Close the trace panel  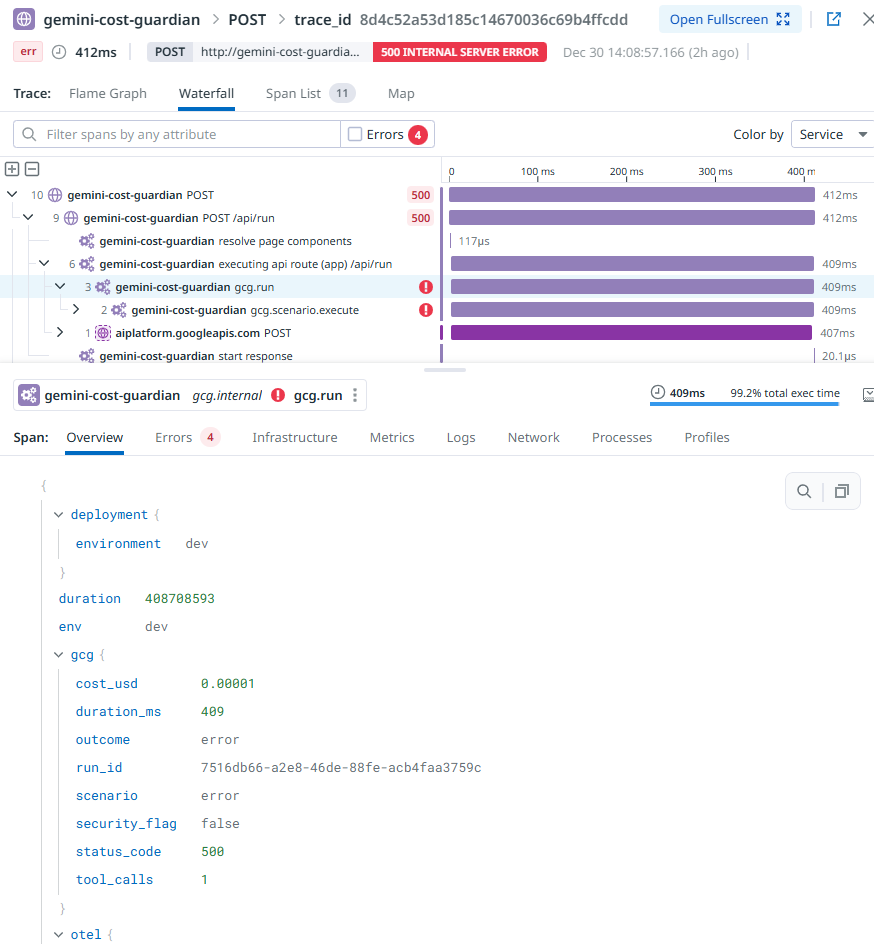pyautogui.click(x=867, y=19)
